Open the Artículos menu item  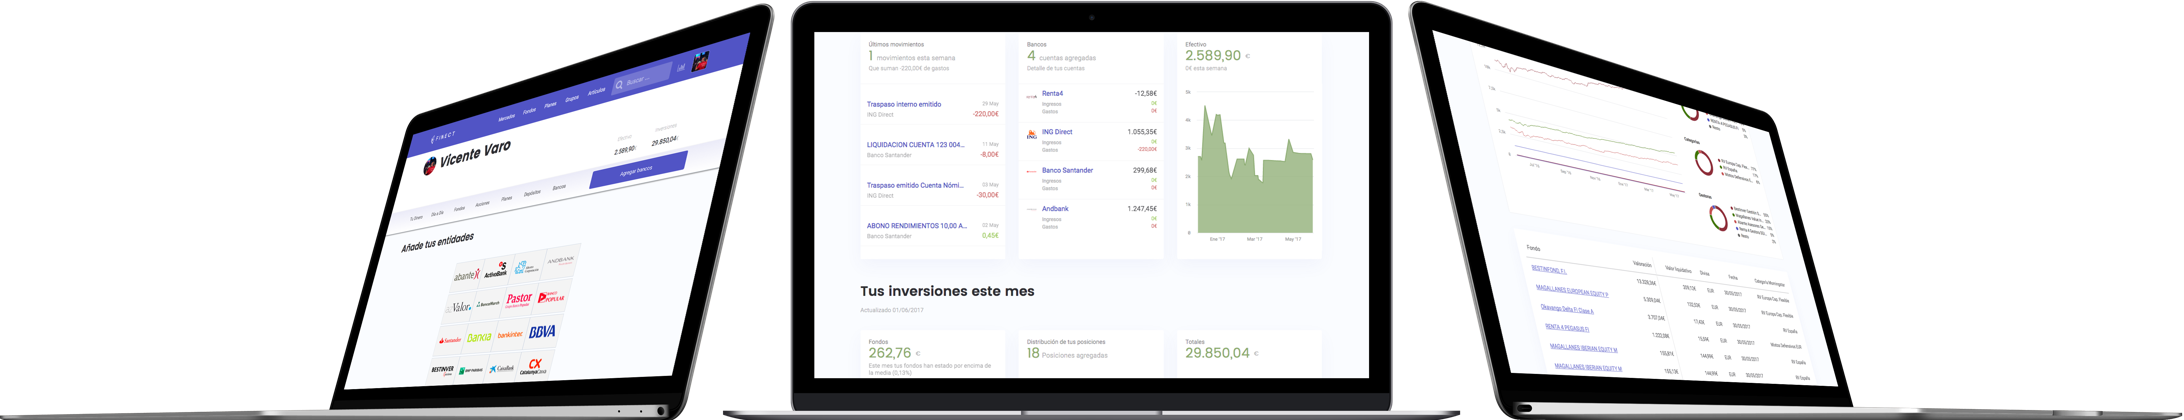[596, 92]
